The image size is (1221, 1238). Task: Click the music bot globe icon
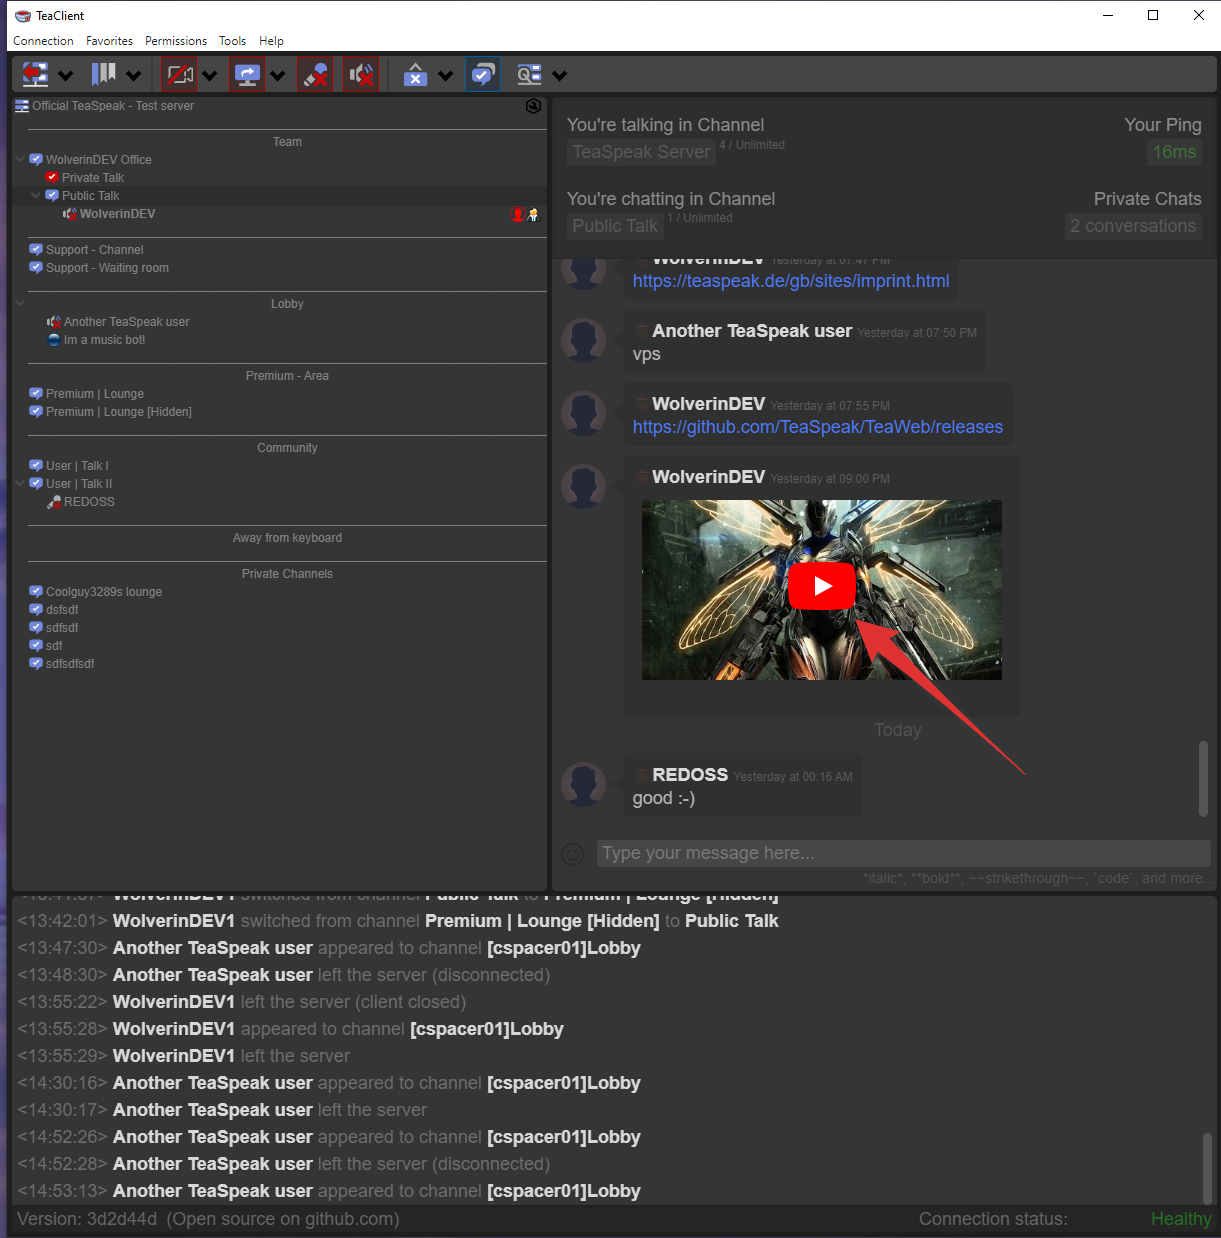coord(54,340)
